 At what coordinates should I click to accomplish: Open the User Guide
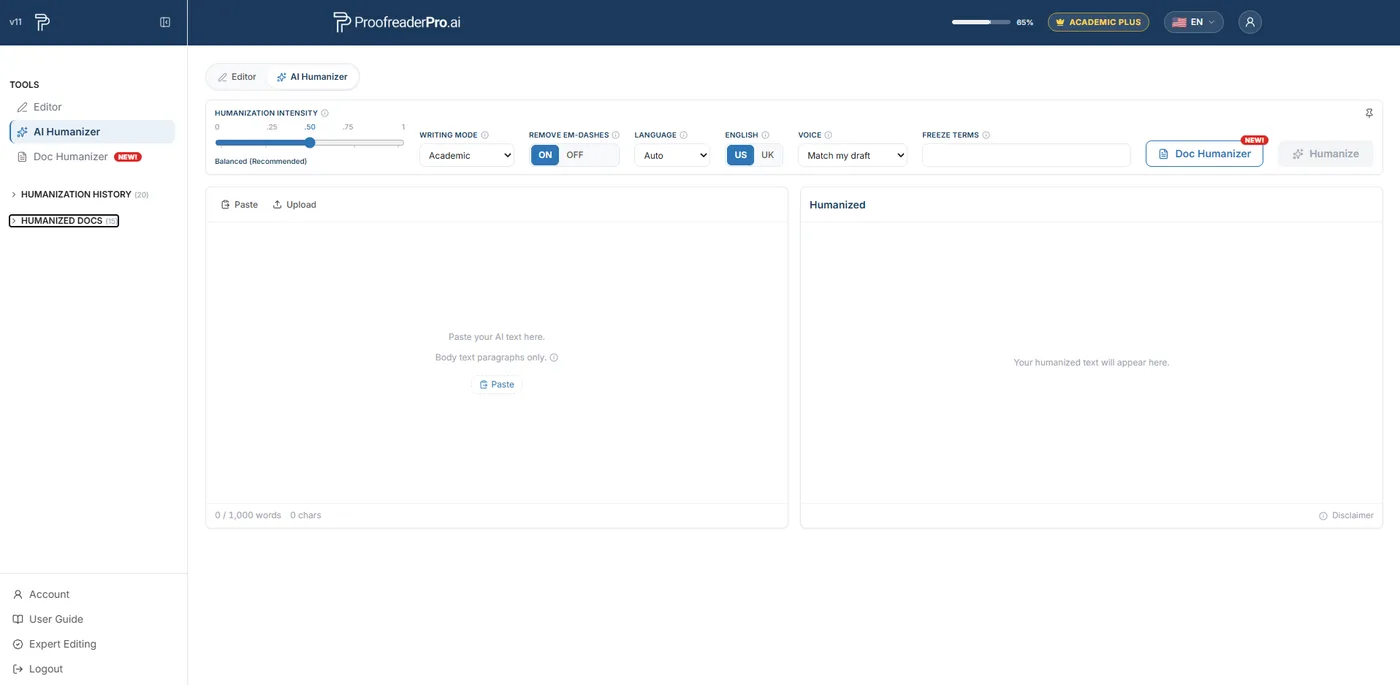[48, 619]
